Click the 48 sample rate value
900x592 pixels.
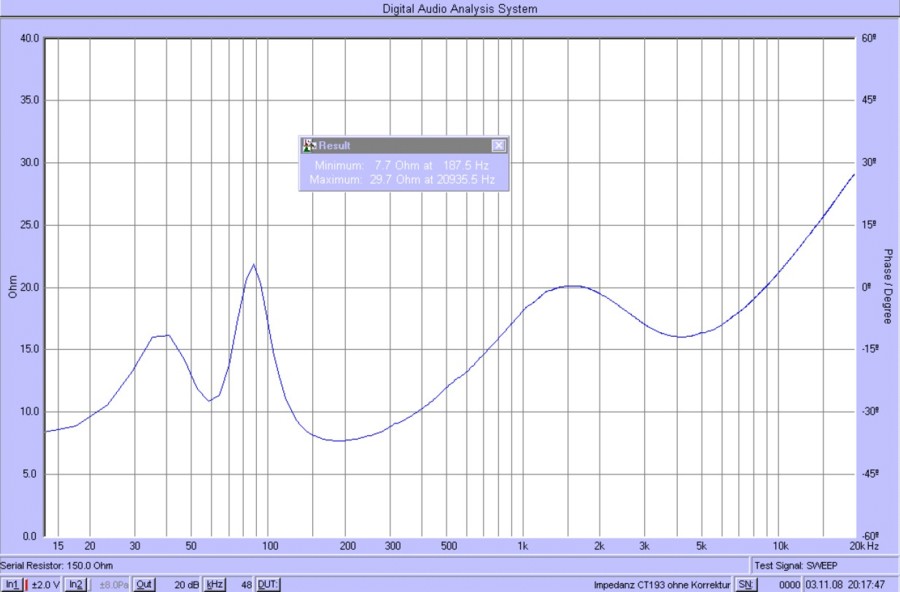245,584
